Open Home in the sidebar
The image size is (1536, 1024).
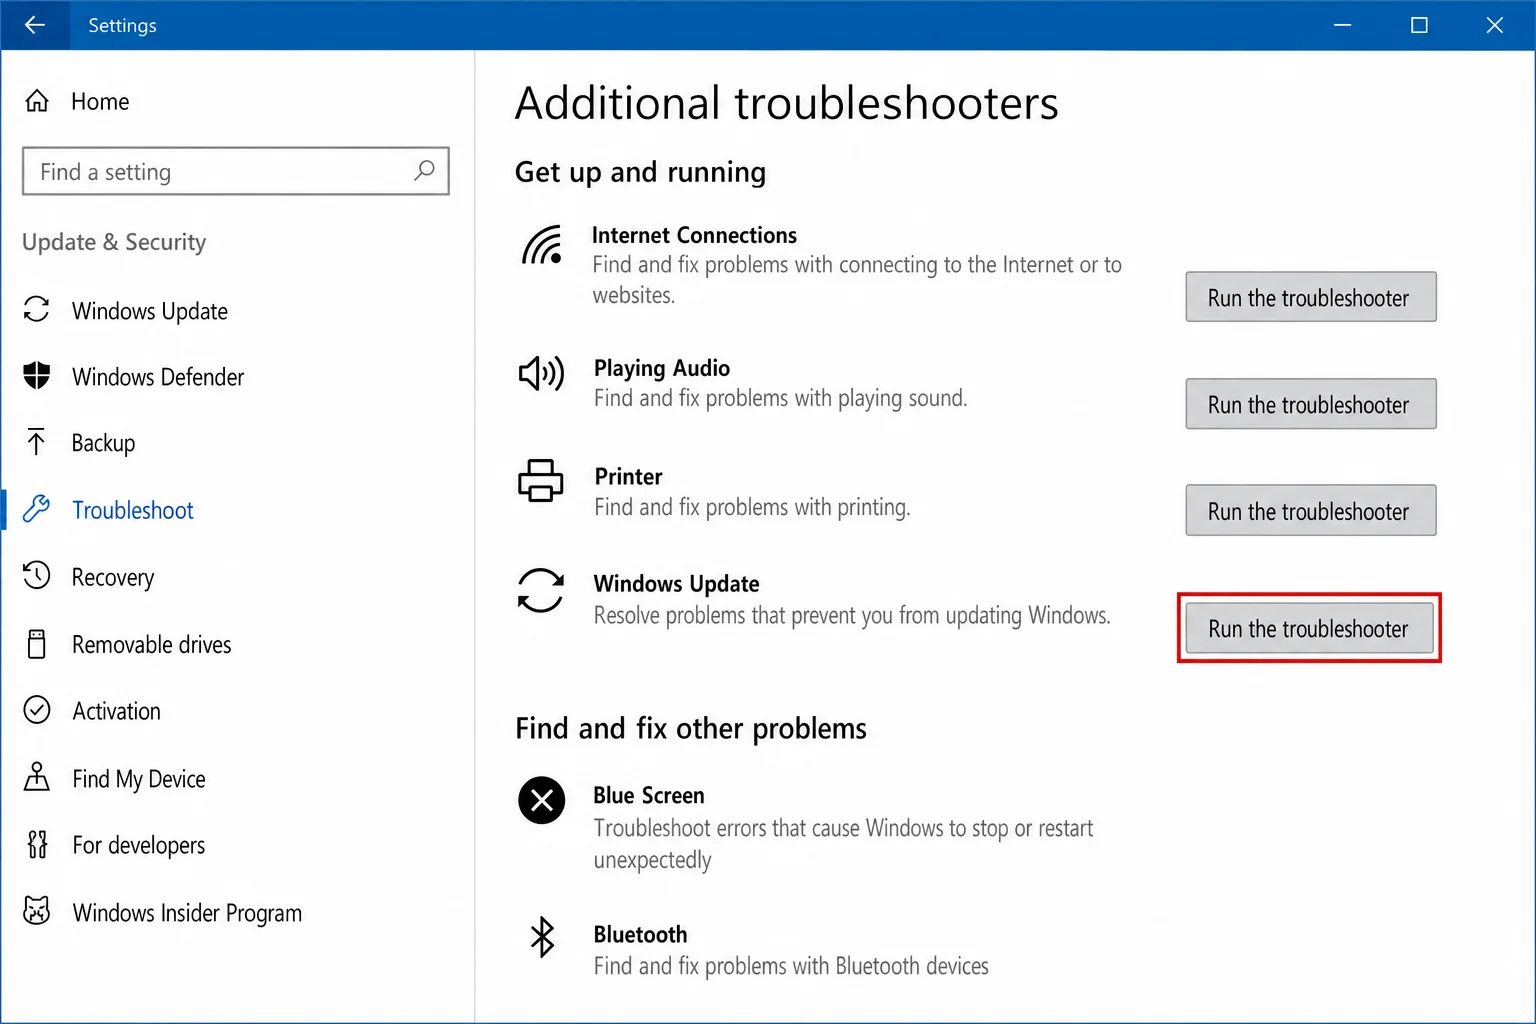pos(100,102)
